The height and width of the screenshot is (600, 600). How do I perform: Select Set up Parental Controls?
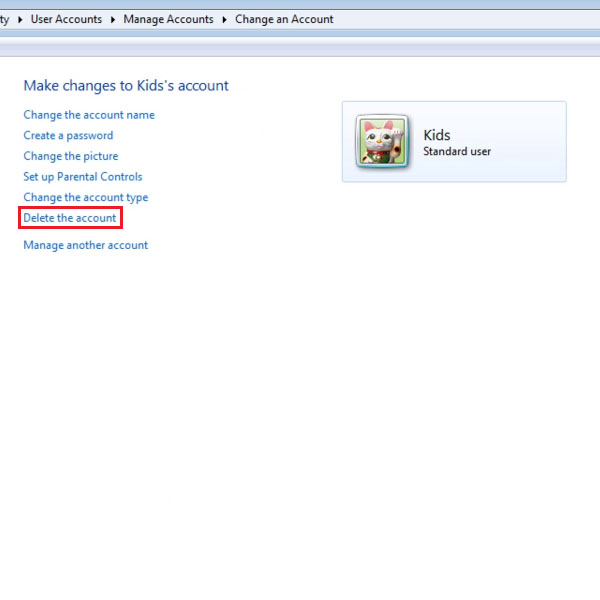click(x=83, y=177)
